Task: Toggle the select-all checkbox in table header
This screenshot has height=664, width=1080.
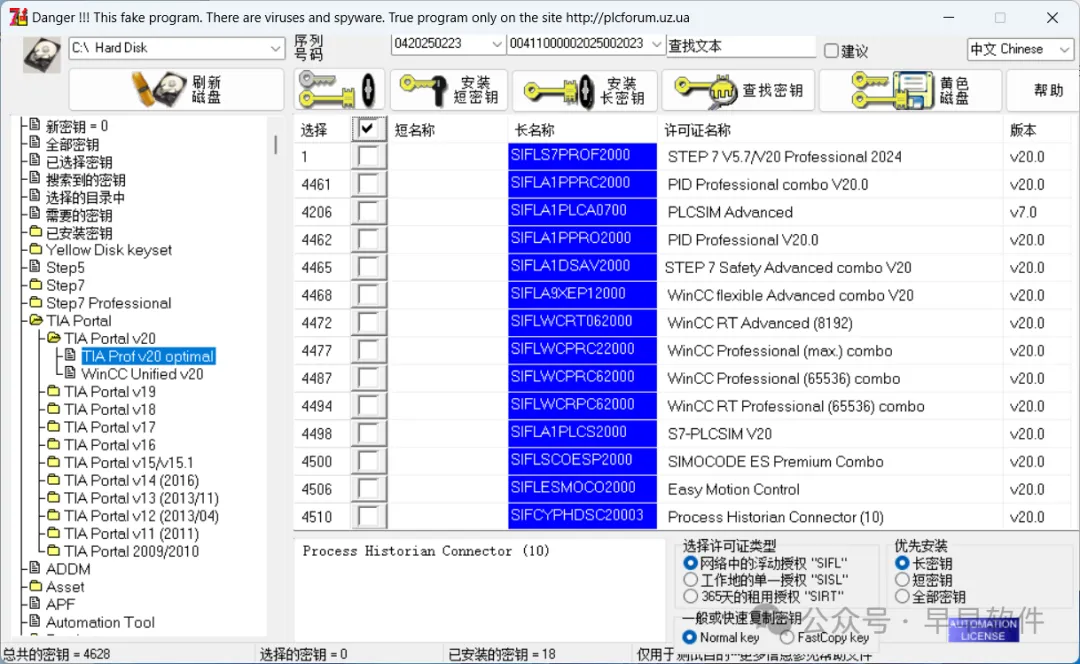Action: tap(368, 128)
